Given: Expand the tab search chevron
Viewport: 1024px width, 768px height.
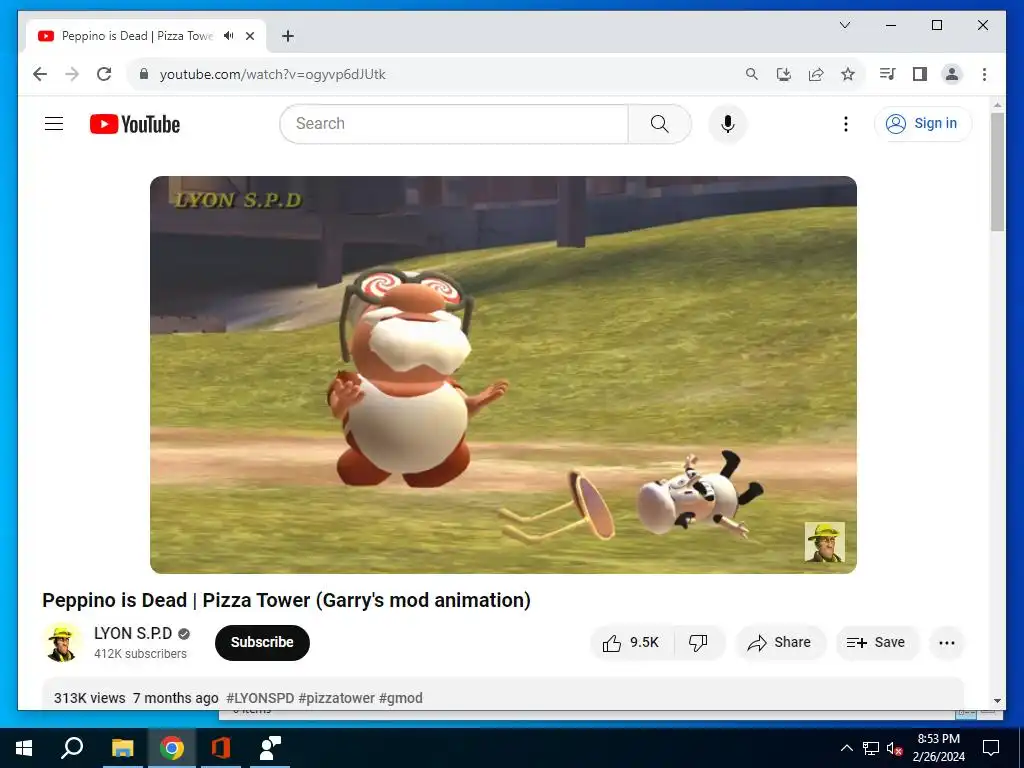Looking at the screenshot, I should pyautogui.click(x=844, y=25).
